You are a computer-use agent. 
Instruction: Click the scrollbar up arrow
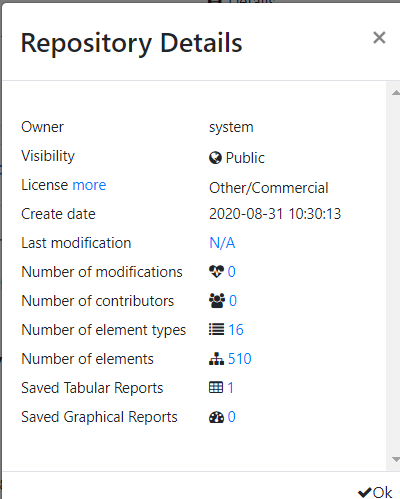coord(395,93)
